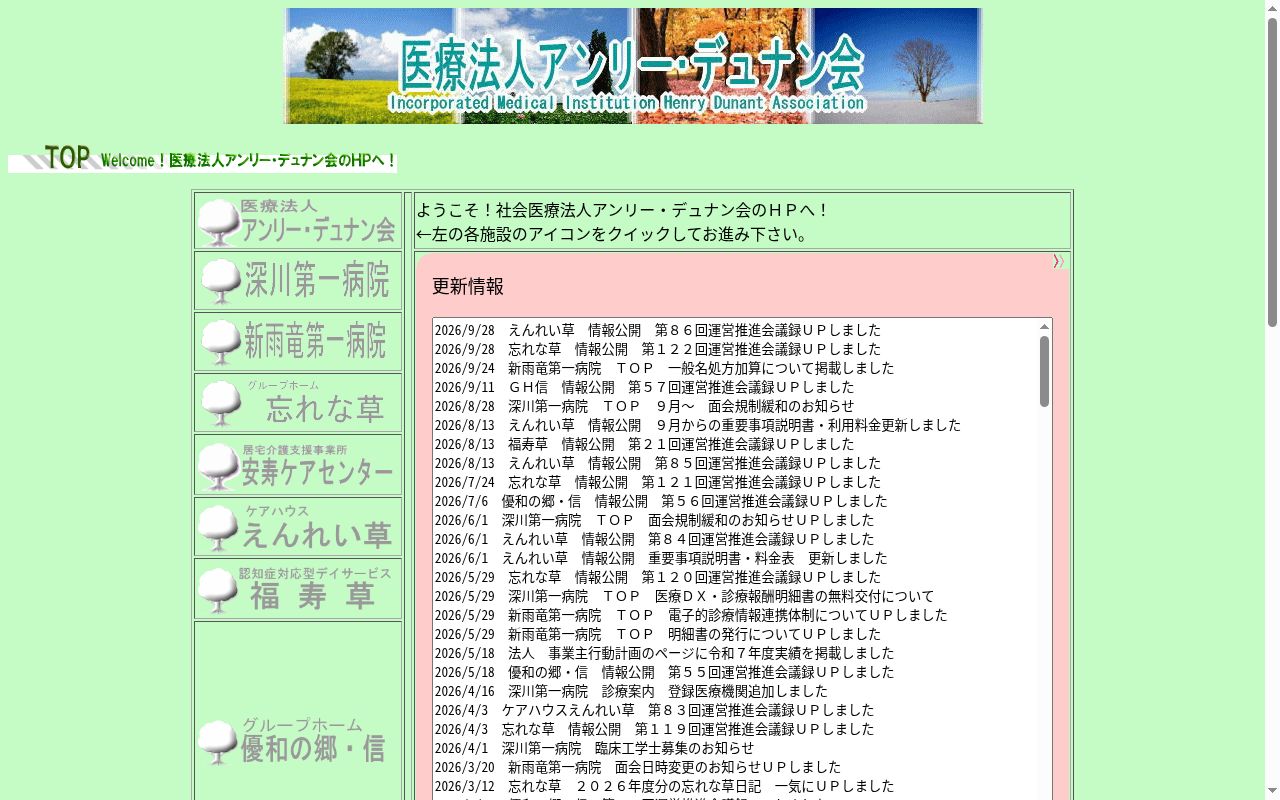Click the 2026/7/24 忘れな草 第１２１回 entry

(658, 482)
